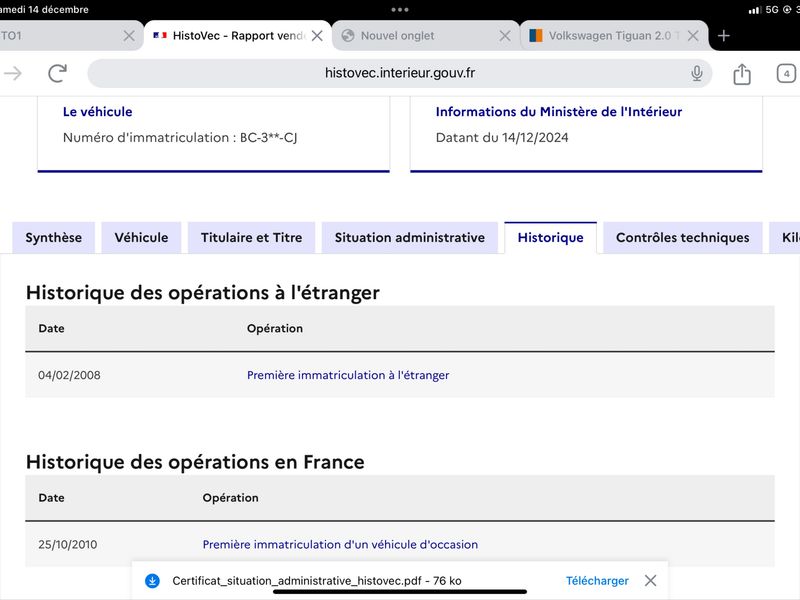
Task: Switch to the HistoVec - Rapport tab
Action: click(x=238, y=36)
